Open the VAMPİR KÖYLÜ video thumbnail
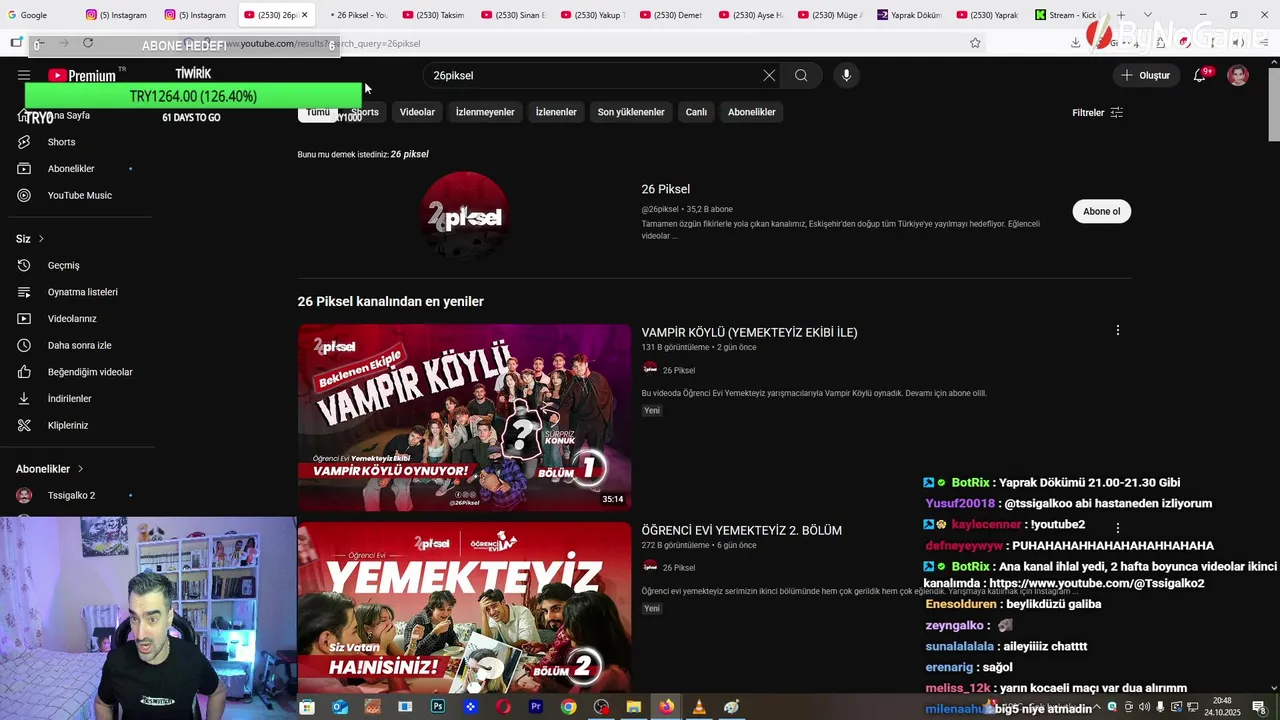 [x=464, y=417]
